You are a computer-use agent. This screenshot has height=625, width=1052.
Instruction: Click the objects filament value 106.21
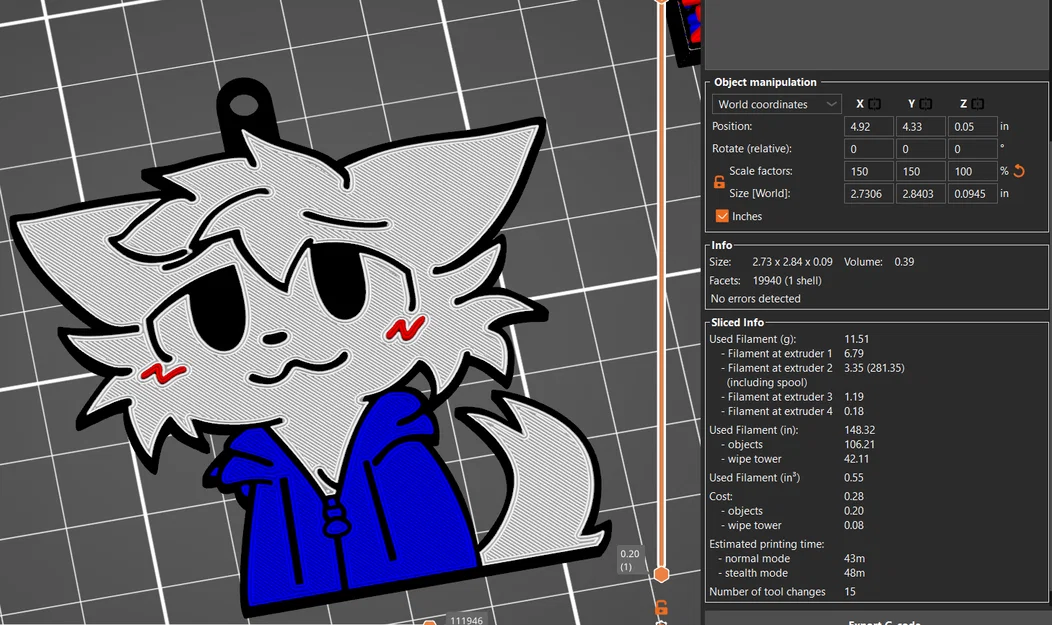(x=859, y=444)
